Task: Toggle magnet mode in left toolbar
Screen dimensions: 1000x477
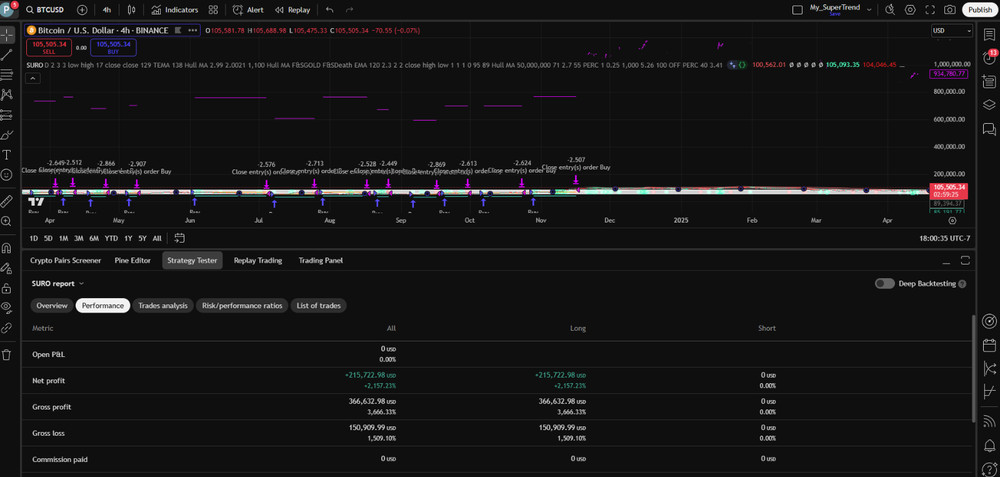Action: click(x=7, y=247)
